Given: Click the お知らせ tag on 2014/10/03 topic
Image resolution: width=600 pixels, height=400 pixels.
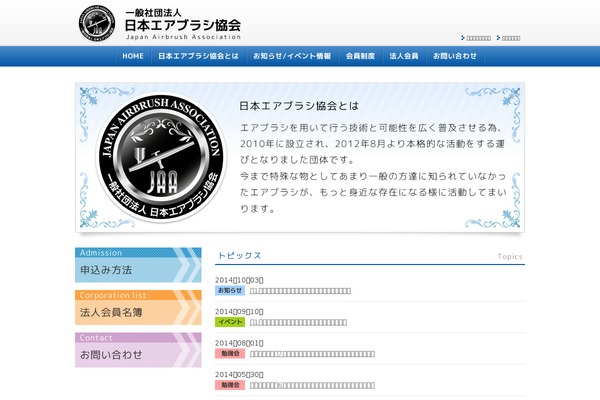Looking at the screenshot, I should pyautogui.click(x=230, y=291).
